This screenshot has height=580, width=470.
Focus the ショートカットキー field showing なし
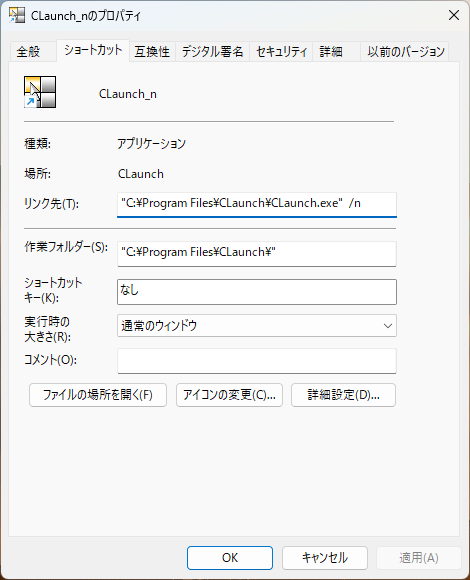pyautogui.click(x=257, y=292)
